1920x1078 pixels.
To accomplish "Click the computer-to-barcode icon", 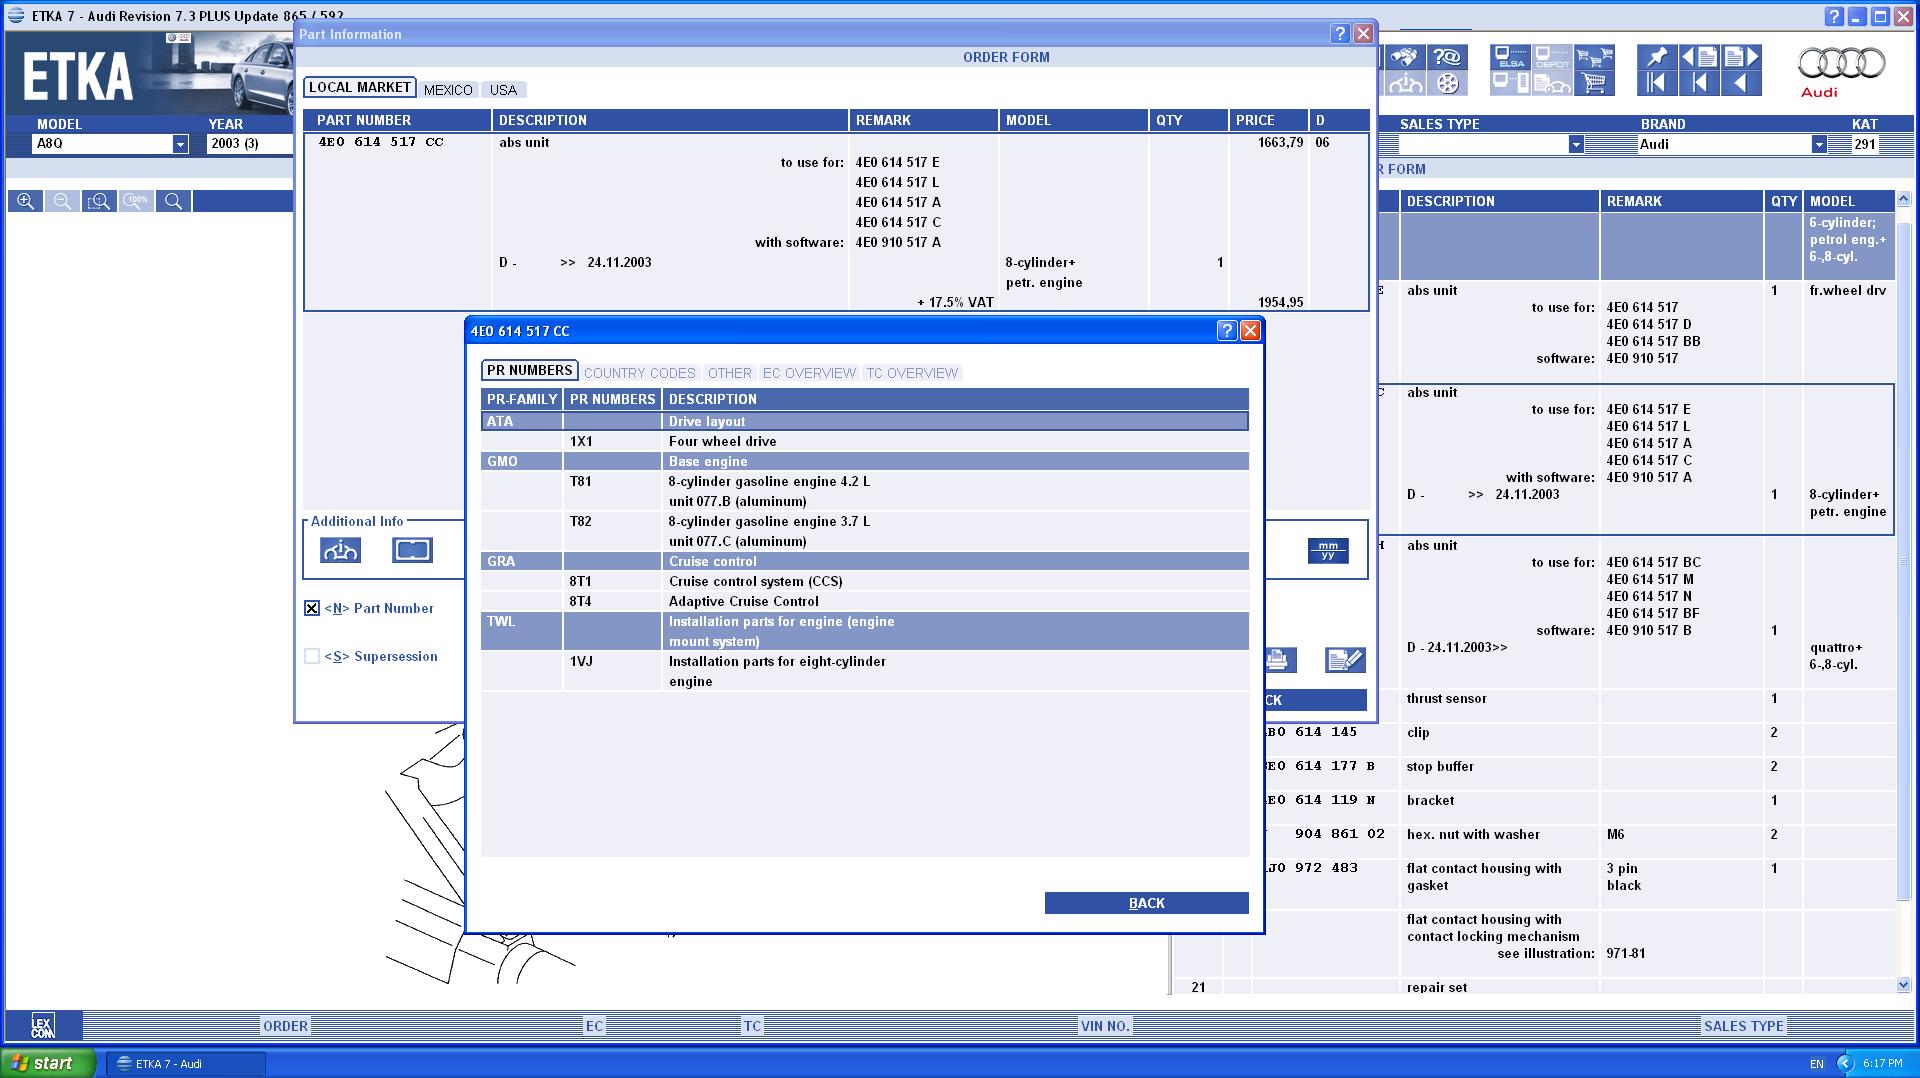I will point(1510,84).
